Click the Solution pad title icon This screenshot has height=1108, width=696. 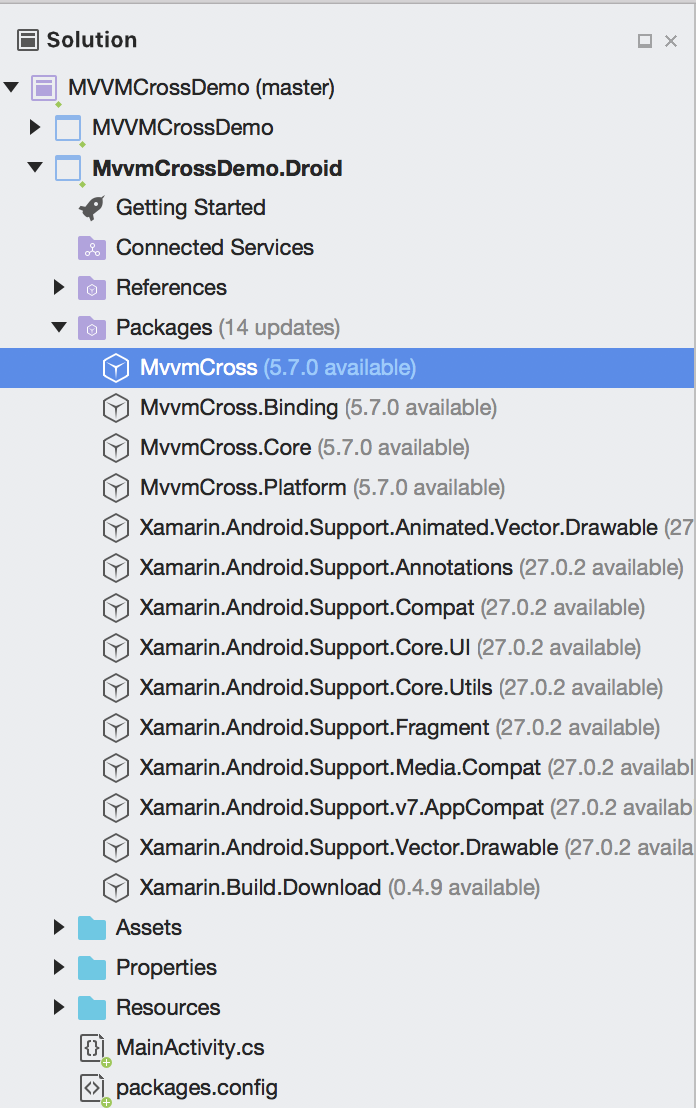pos(26,39)
